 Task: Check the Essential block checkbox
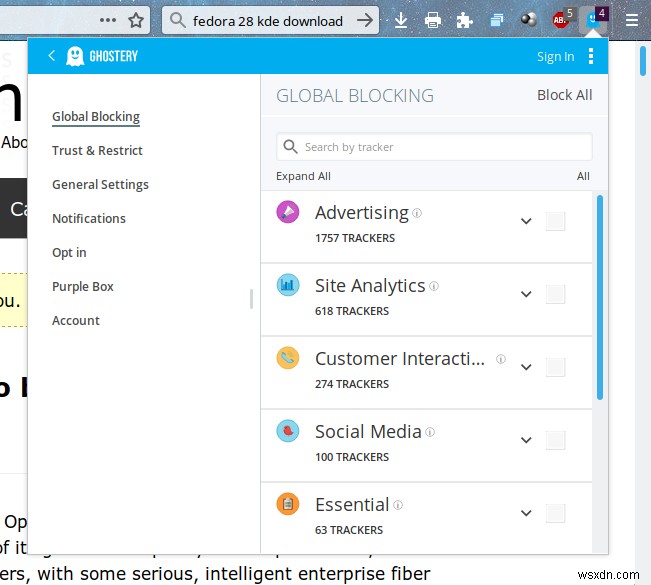point(555,513)
